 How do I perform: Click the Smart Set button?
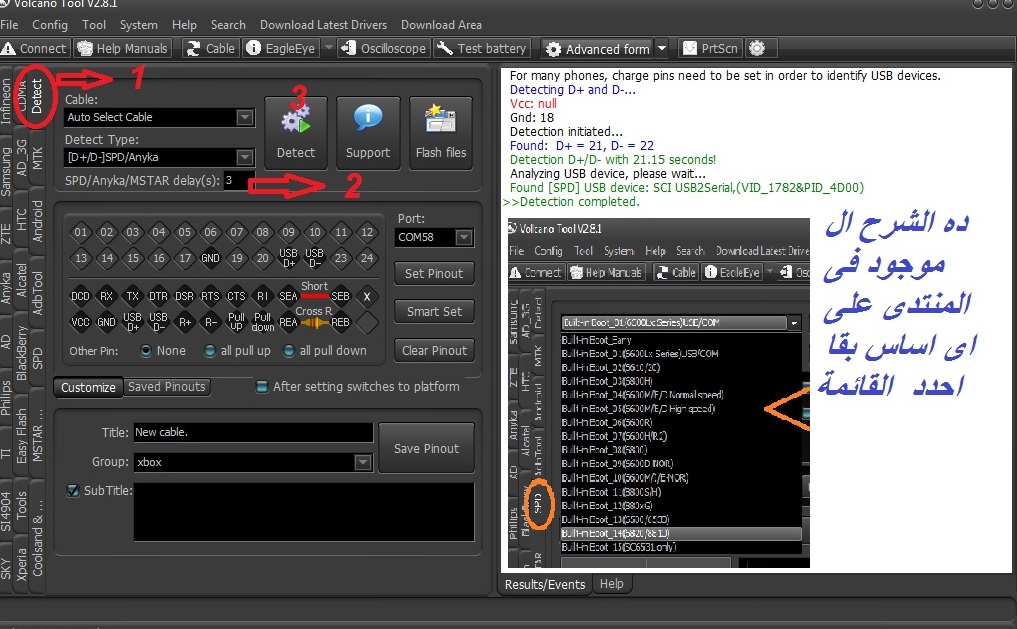[434, 311]
